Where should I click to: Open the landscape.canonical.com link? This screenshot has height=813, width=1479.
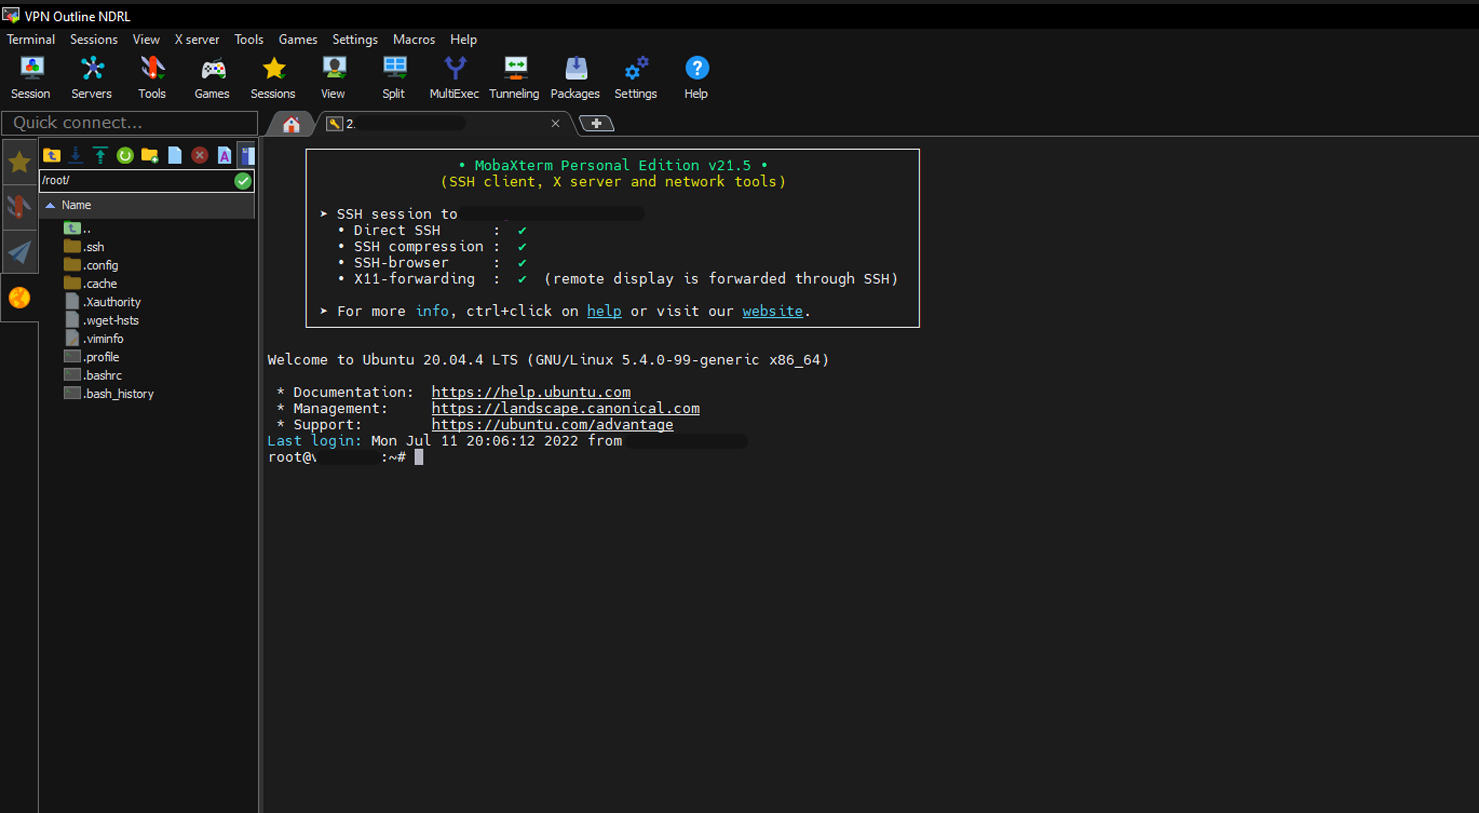[x=565, y=408]
